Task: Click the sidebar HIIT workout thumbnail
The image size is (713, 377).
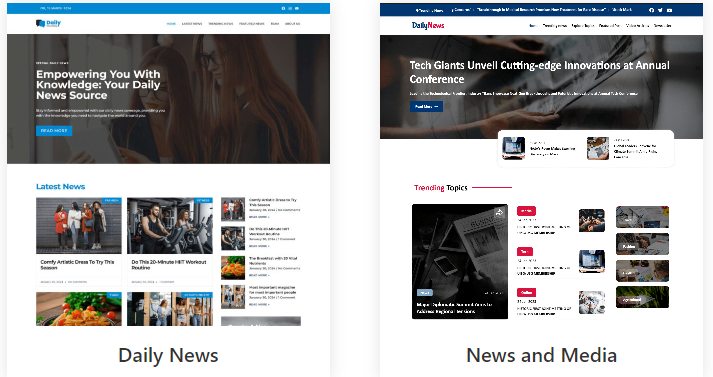Action: click(233, 238)
